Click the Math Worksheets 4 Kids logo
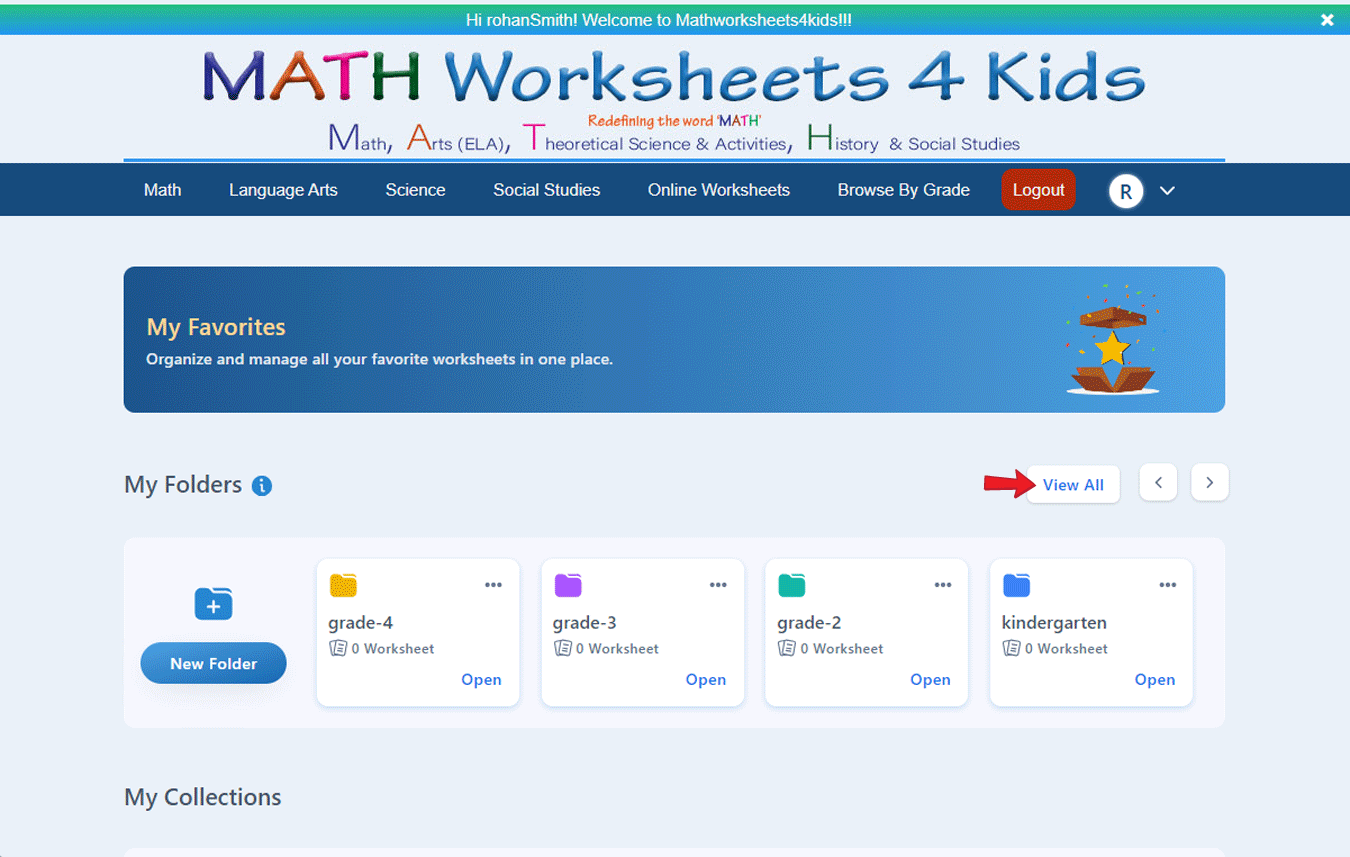This screenshot has height=857, width=1350. [674, 100]
